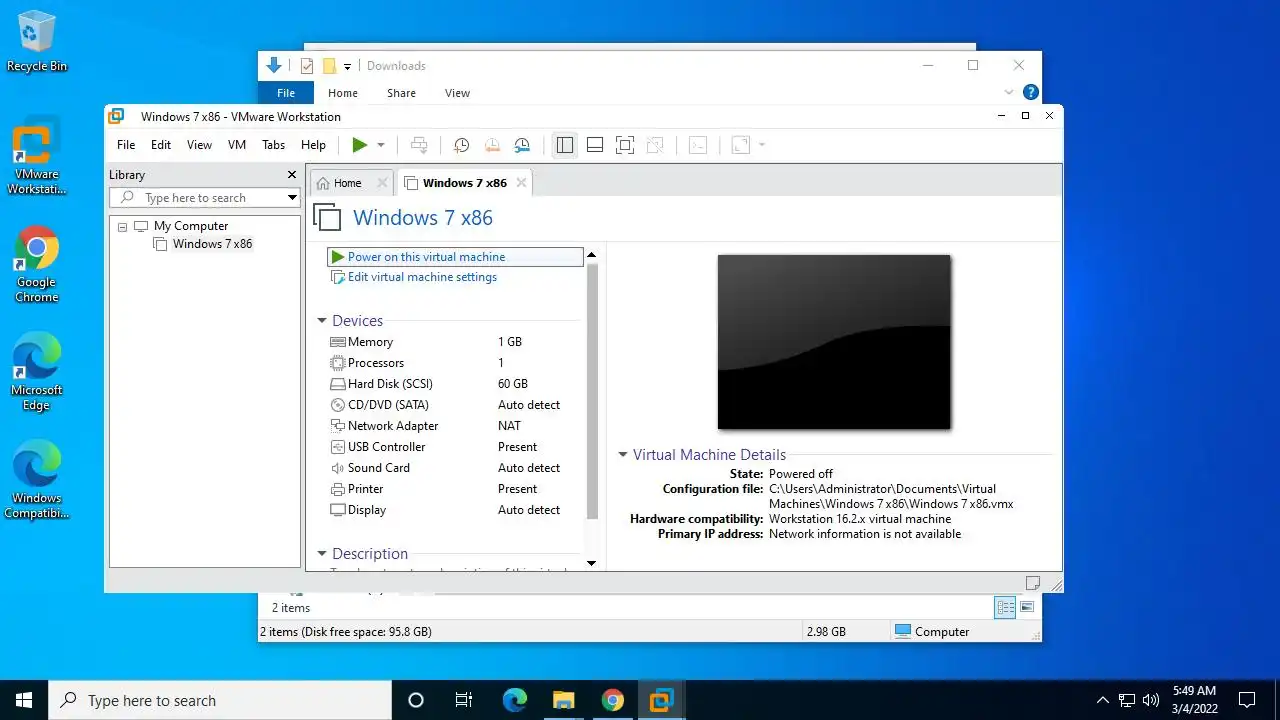Close the Home tab

point(382,183)
